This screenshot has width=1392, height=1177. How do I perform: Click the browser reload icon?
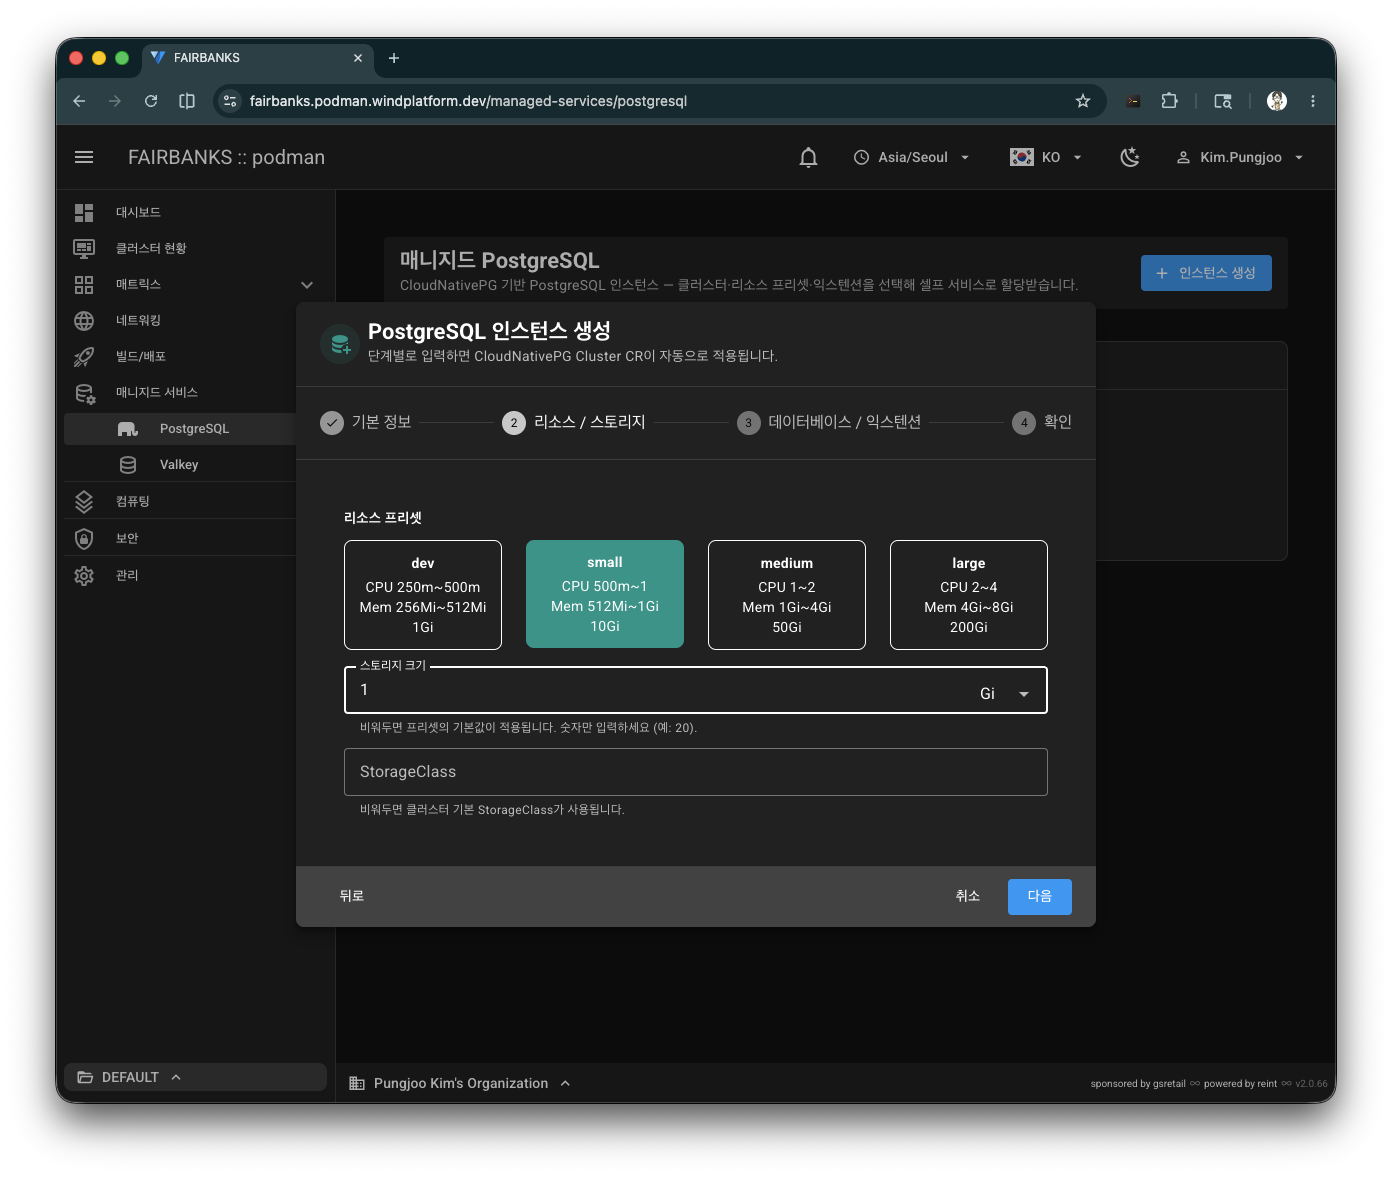click(x=151, y=101)
